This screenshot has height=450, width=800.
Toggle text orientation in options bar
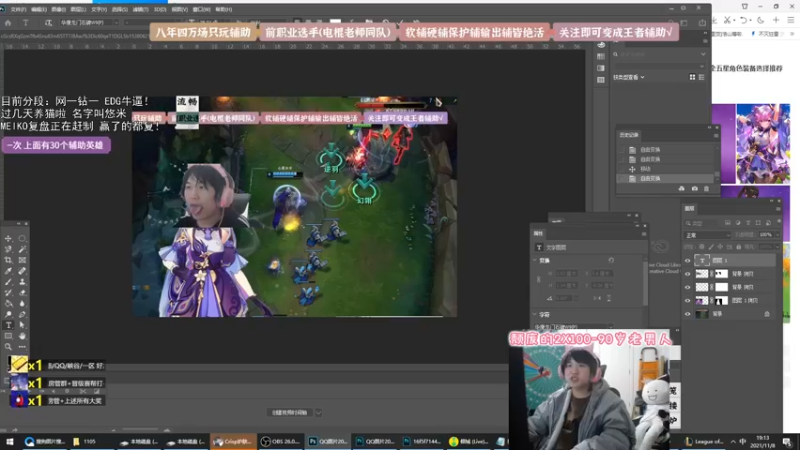[x=48, y=23]
